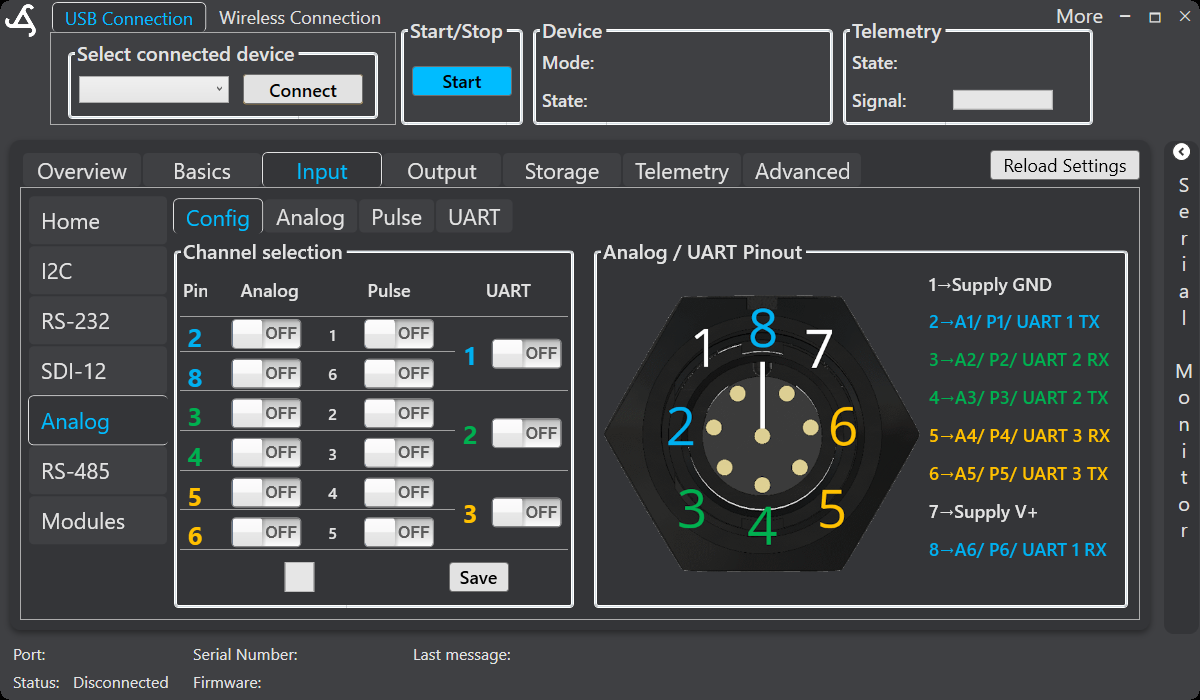Click '3→A2/ P2/ UART 2 RX' label

tap(1019, 360)
